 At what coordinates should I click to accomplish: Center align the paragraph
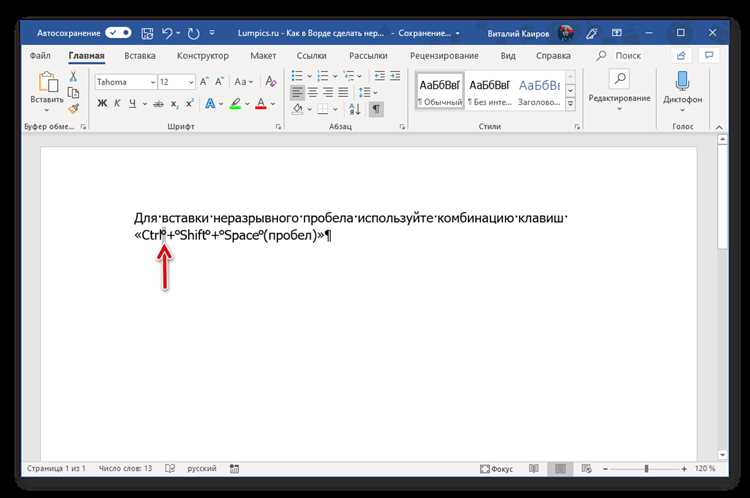(x=312, y=92)
